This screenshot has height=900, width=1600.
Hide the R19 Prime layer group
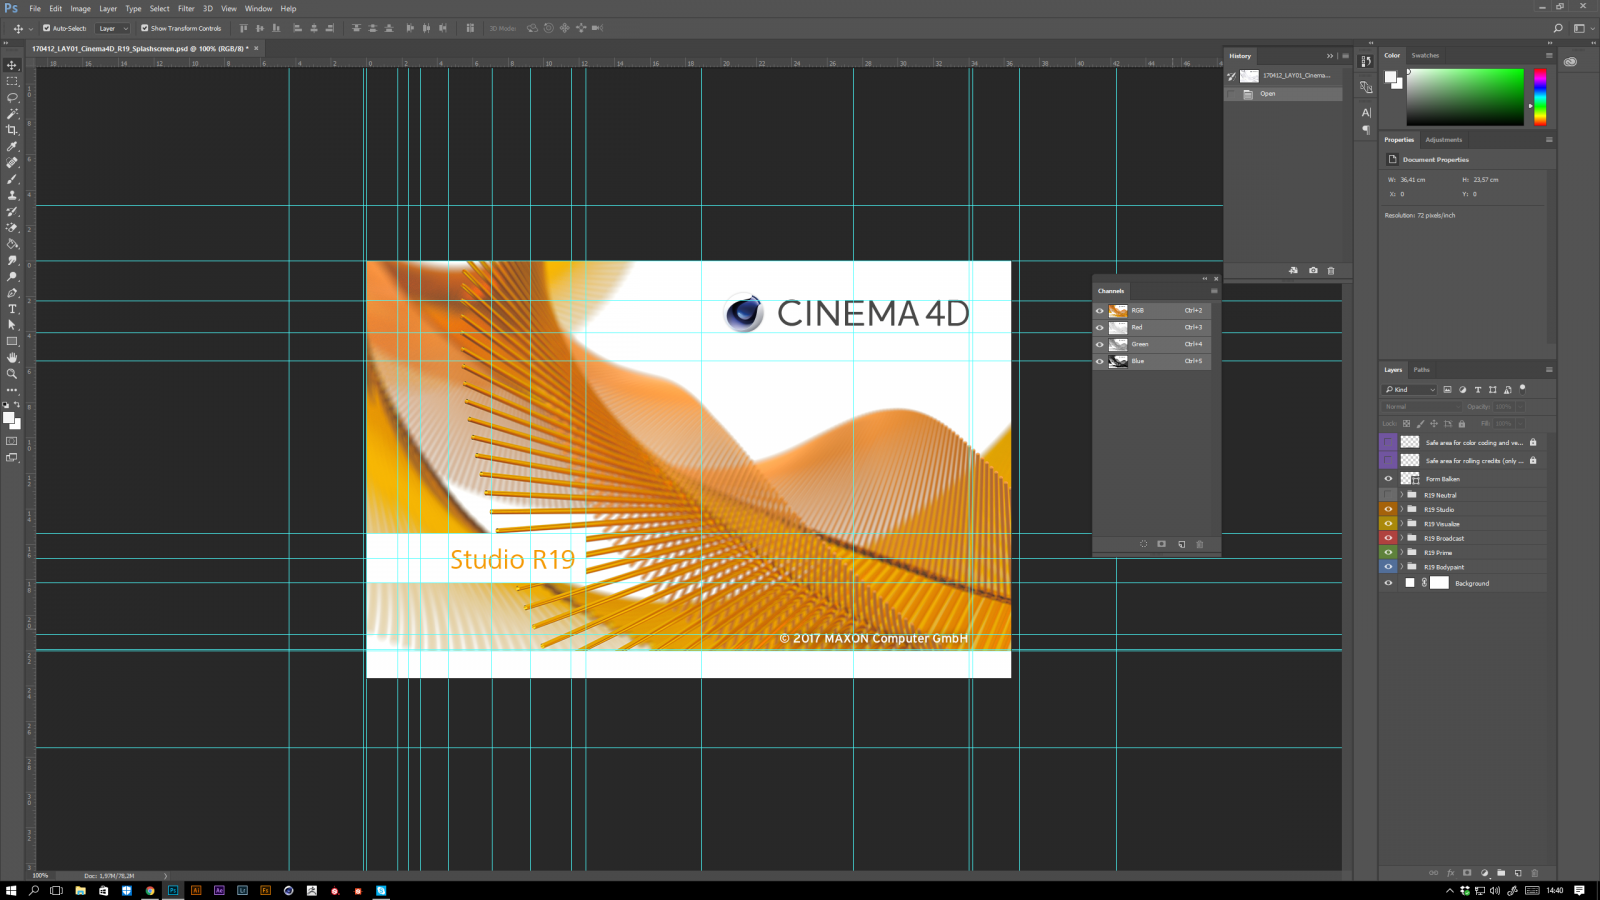[1388, 552]
